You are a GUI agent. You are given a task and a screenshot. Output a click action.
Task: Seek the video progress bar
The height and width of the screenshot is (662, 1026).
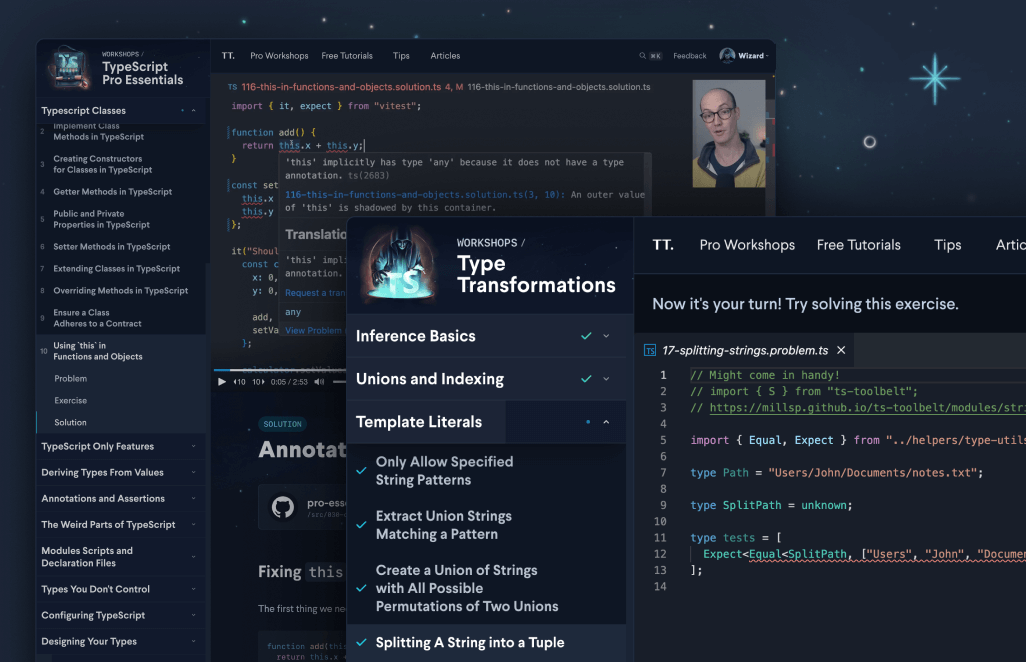pos(280,370)
